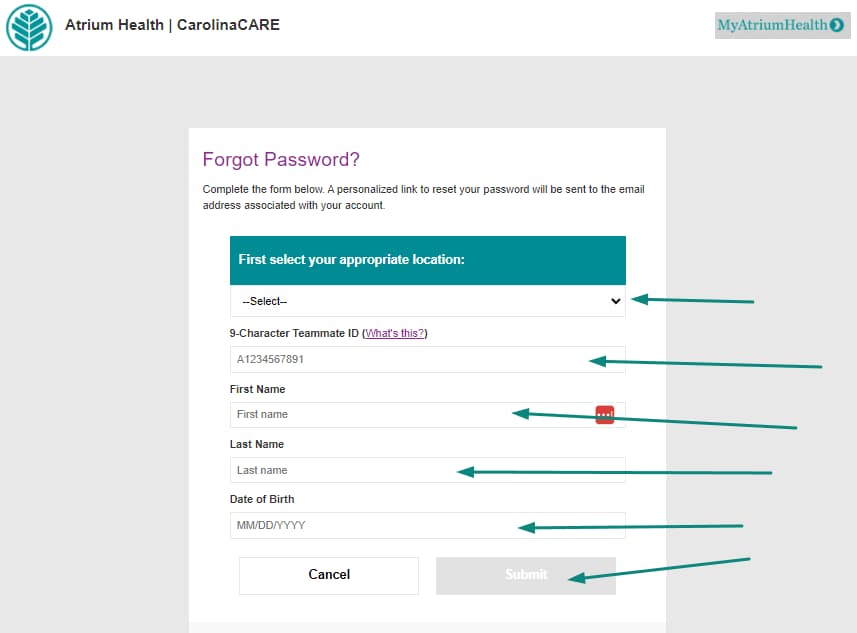
Task: Open the --Select-- location dropdown
Action: coord(427,301)
